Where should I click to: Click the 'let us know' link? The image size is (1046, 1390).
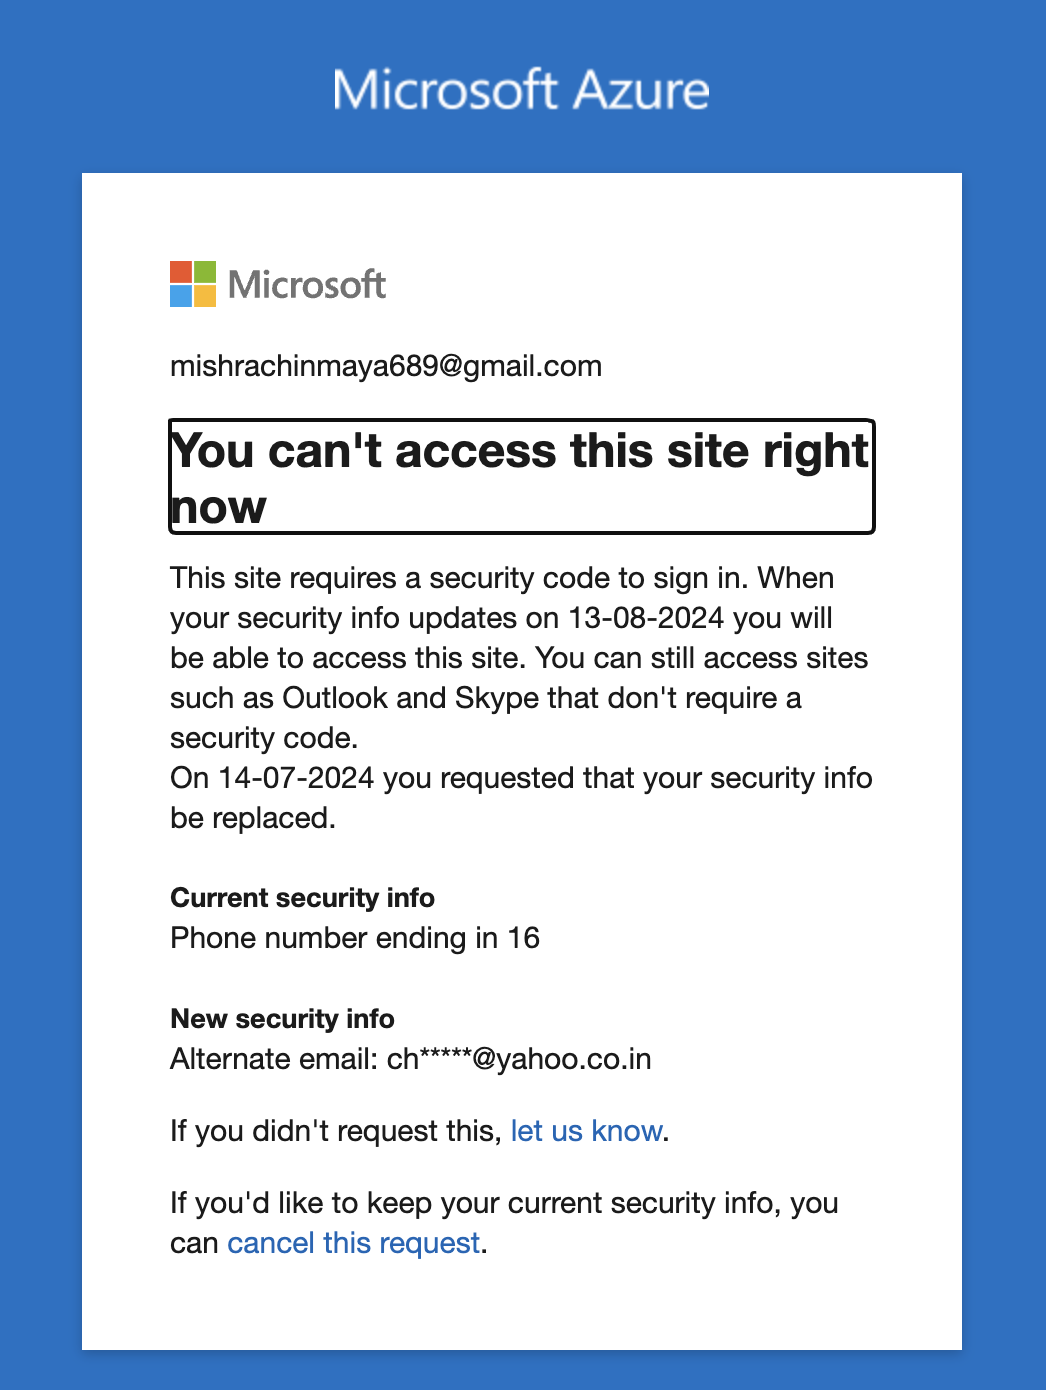(586, 1131)
